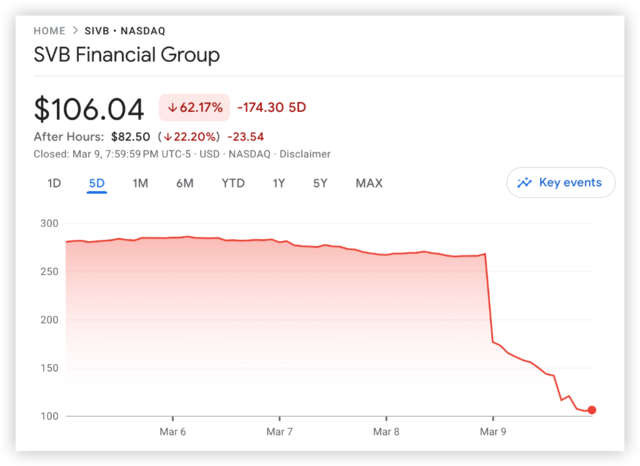Screen dimensions: 640x466
Task: Click the after-hours down arrow icon
Action: coord(168,137)
